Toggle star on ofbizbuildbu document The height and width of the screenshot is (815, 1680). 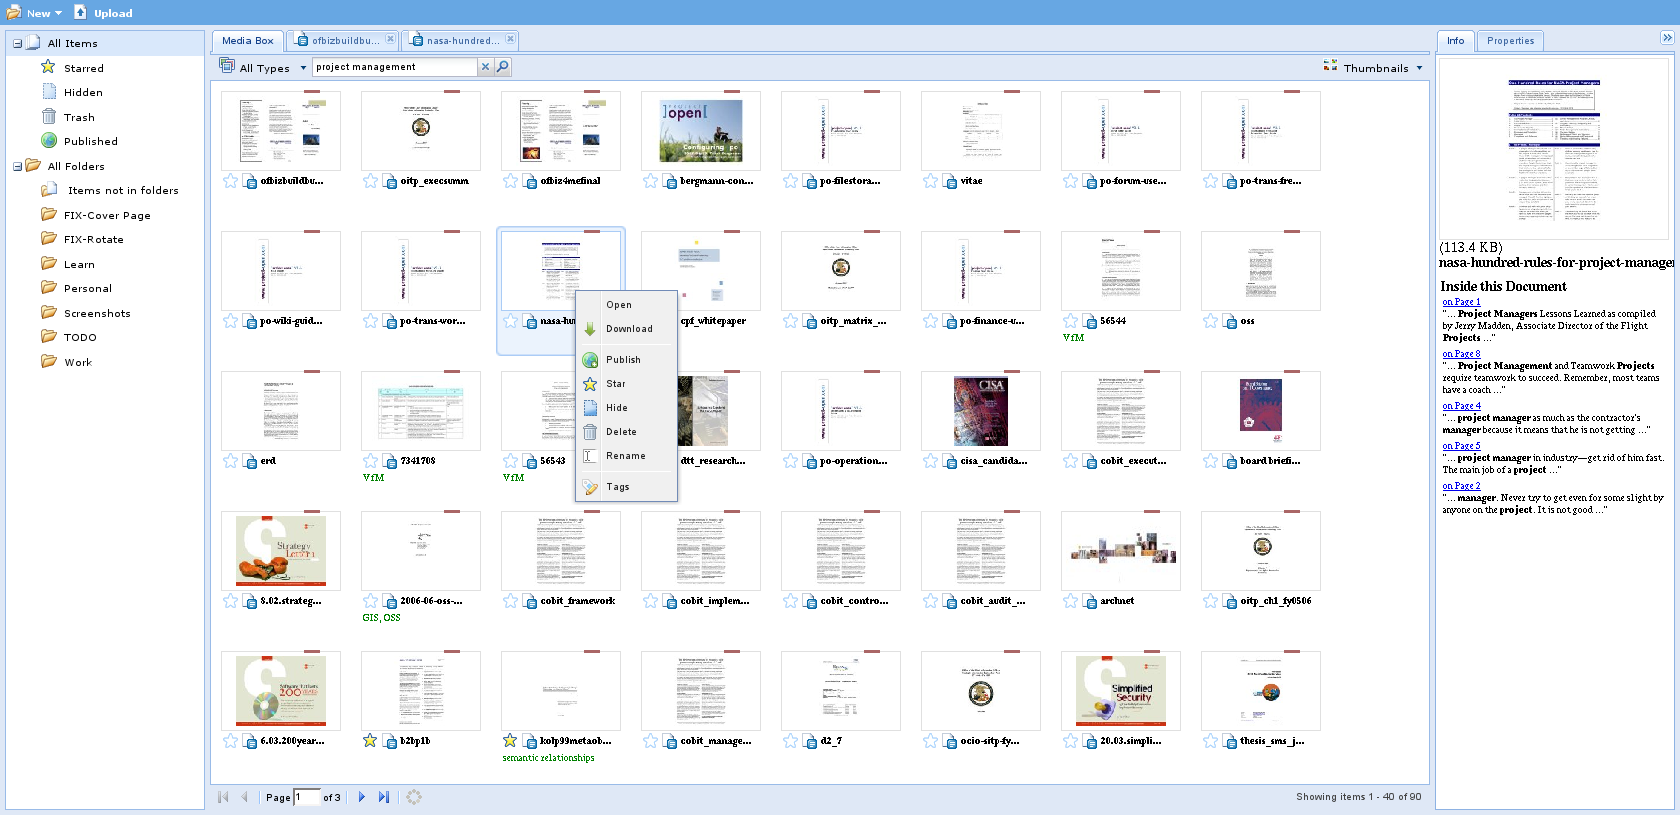(x=231, y=181)
